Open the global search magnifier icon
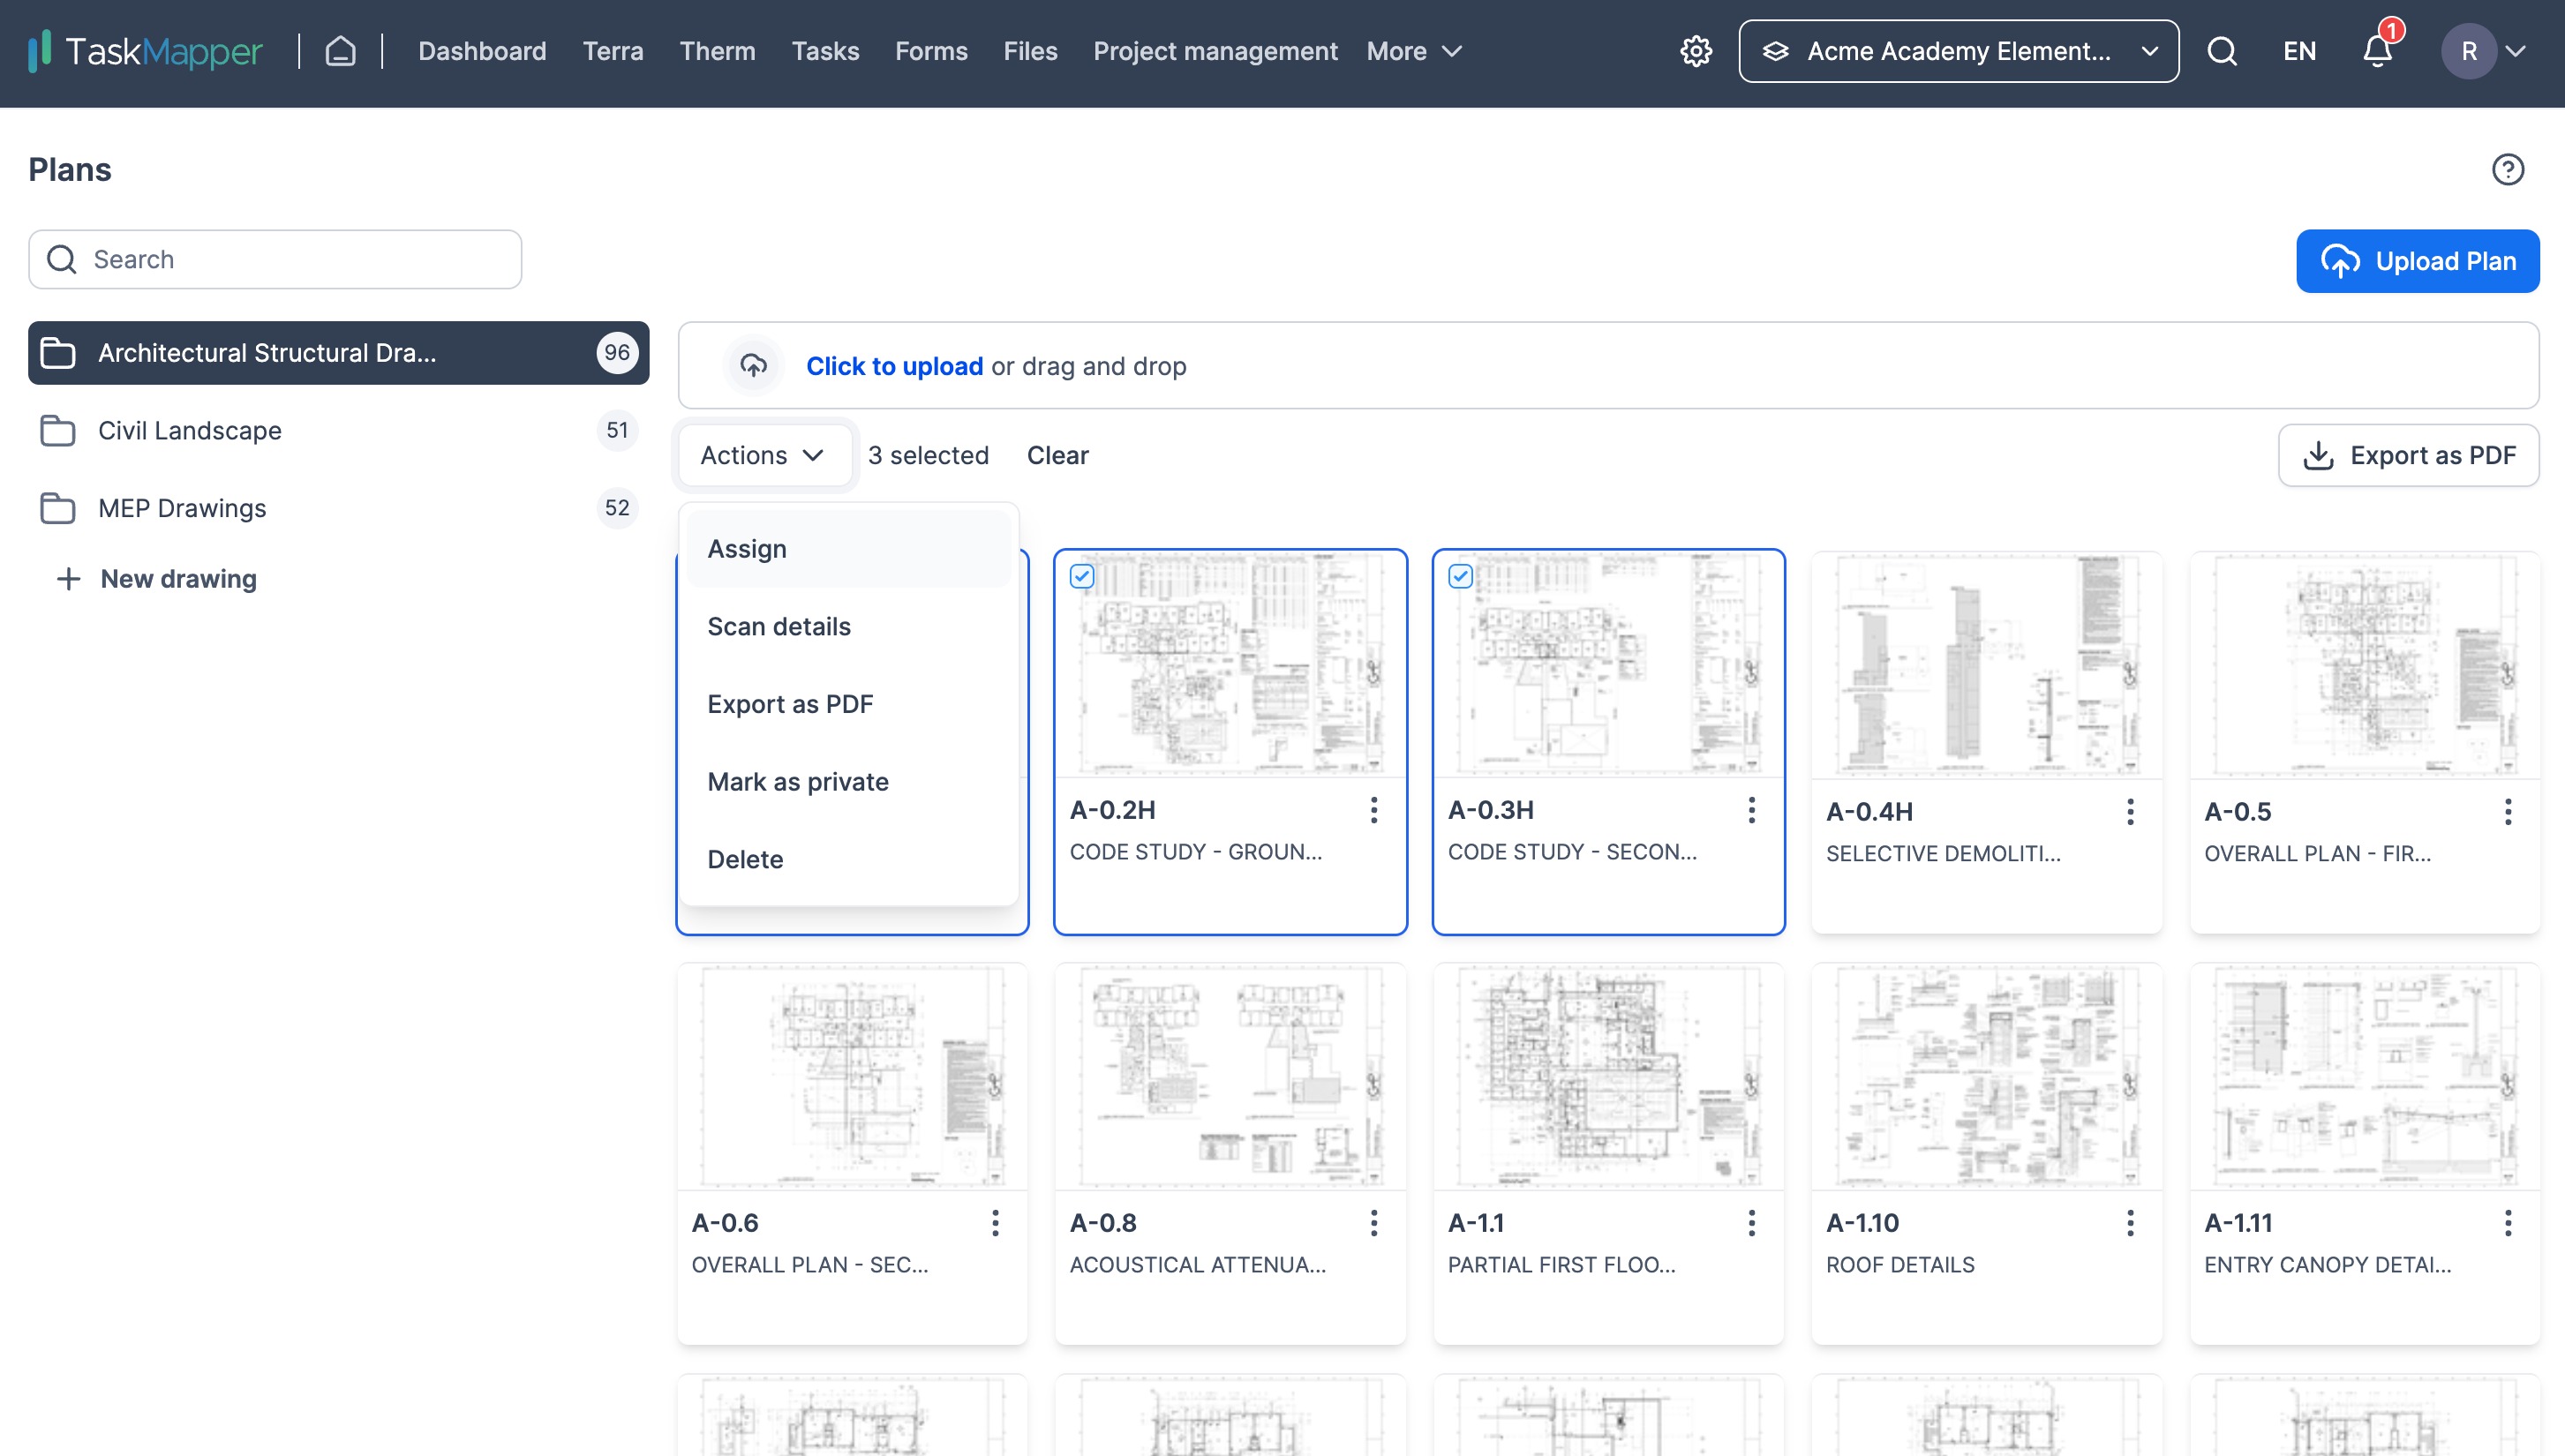Screen dimensions: 2565x1456 [2222, 51]
